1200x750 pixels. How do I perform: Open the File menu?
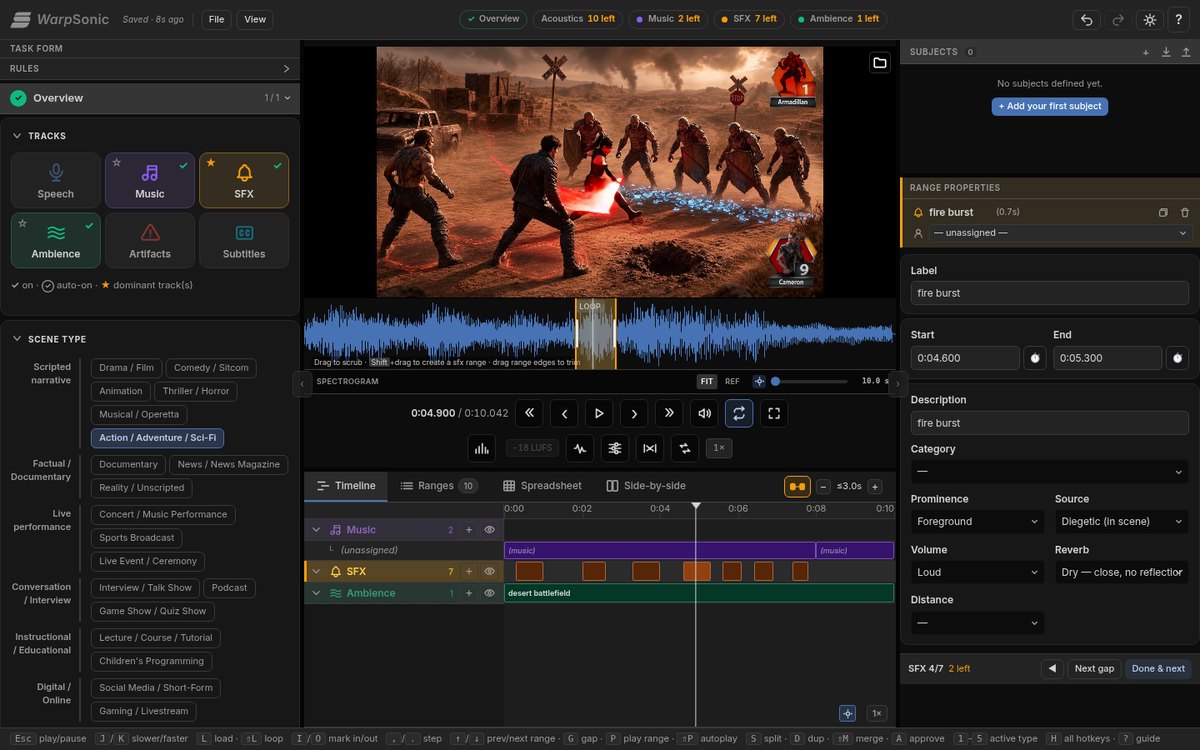click(217, 19)
